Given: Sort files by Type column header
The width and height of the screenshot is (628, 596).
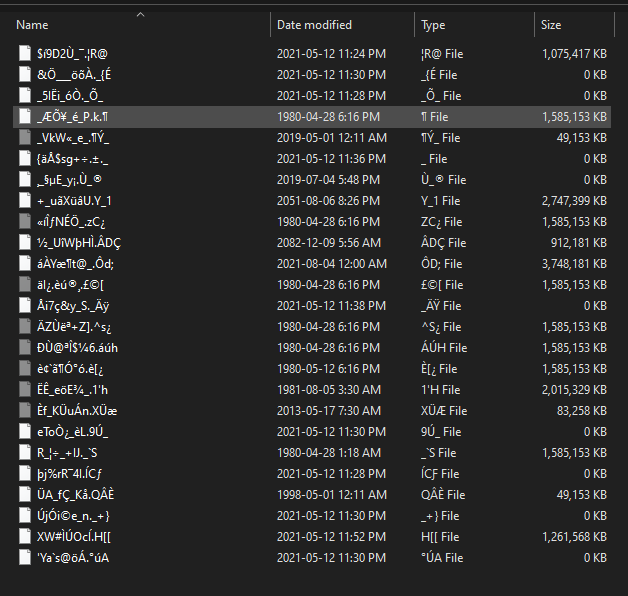Looking at the screenshot, I should pos(433,25).
